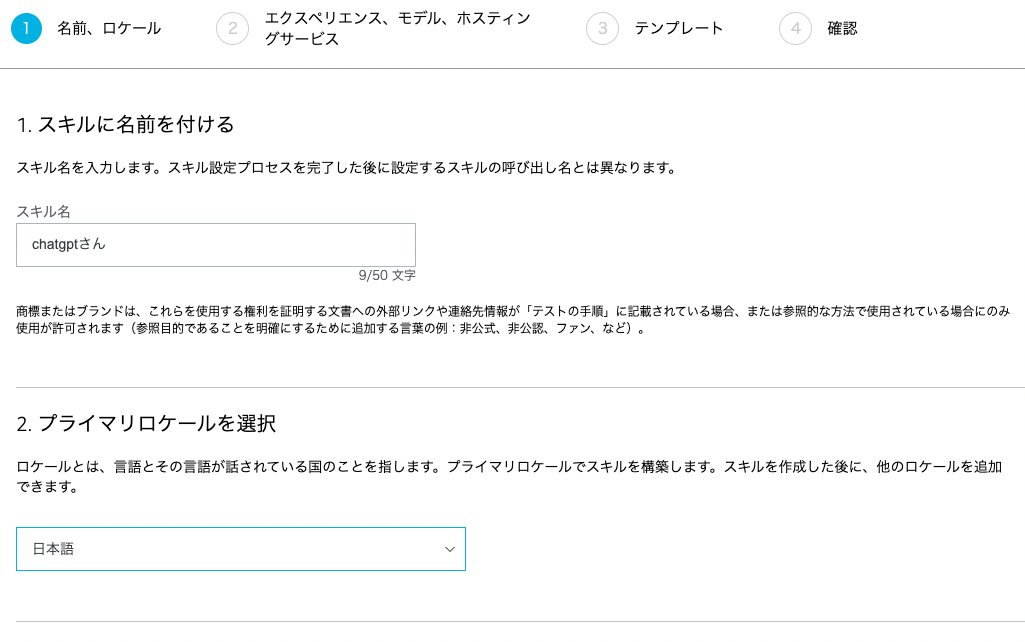Click the step 4 numbered circle
Screen dimensions: 1025x642
(794, 28)
